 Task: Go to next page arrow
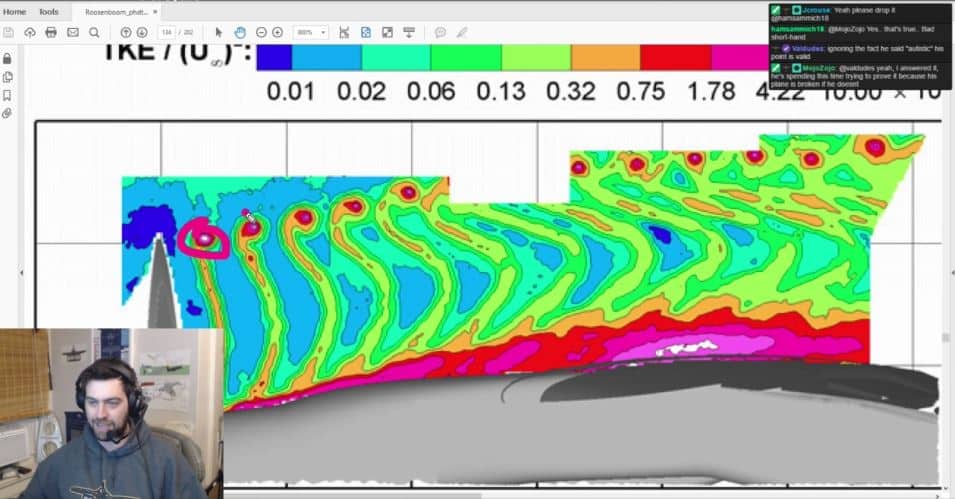click(143, 32)
